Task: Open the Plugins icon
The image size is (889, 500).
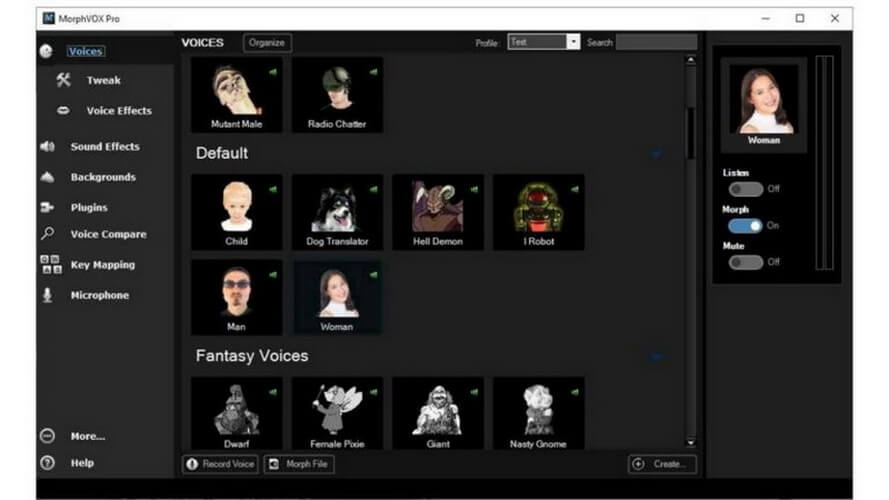Action: point(48,207)
